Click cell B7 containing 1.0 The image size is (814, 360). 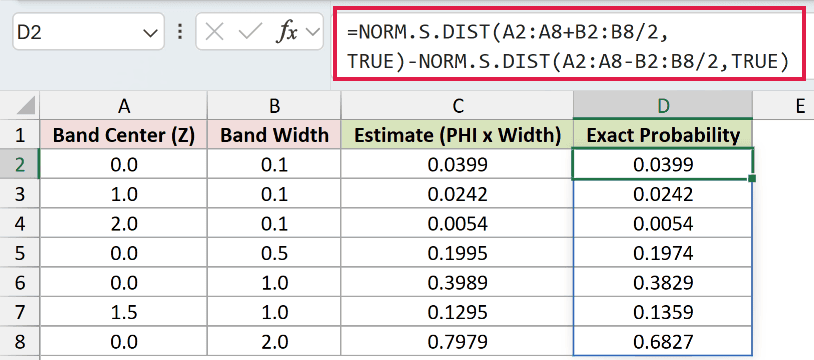[x=274, y=312]
